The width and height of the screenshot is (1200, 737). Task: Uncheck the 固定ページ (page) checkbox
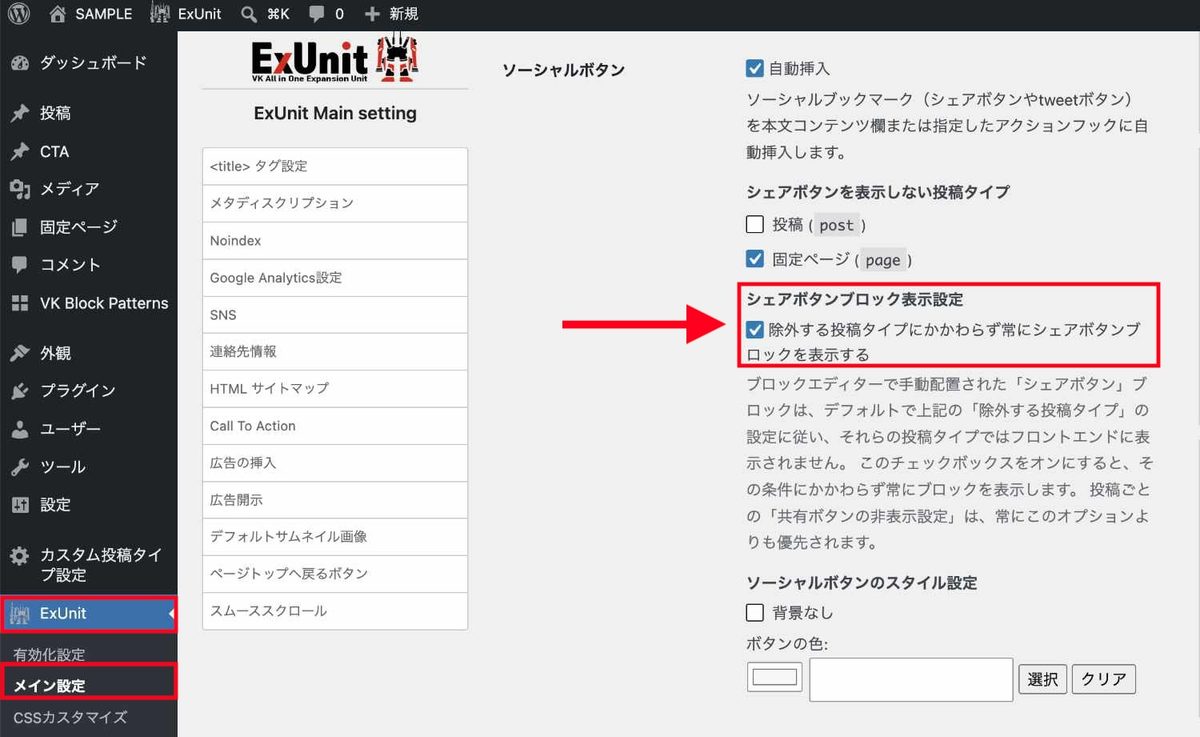(755, 259)
